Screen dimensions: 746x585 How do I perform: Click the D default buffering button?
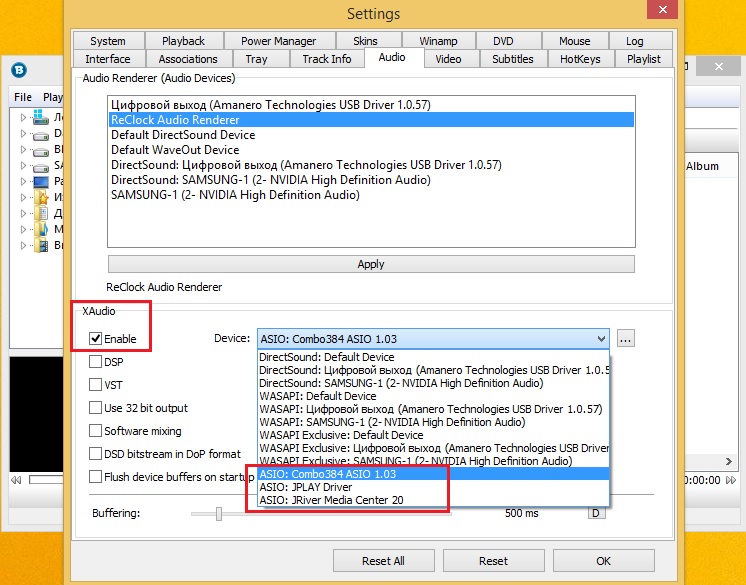coord(597,513)
